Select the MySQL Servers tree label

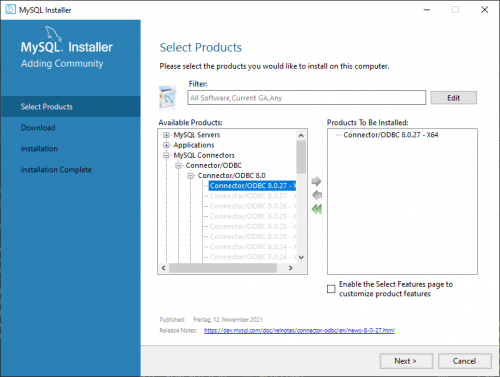point(197,135)
